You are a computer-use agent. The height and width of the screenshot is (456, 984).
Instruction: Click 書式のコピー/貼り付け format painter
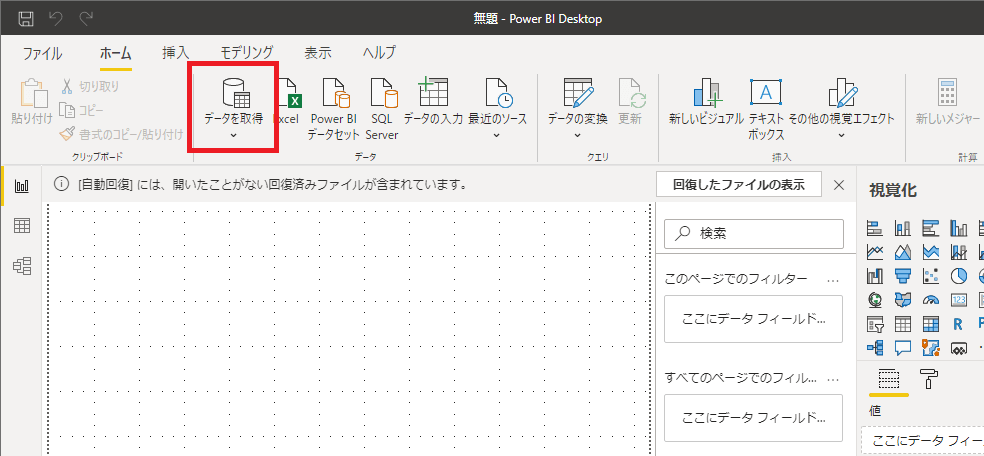pos(122,134)
